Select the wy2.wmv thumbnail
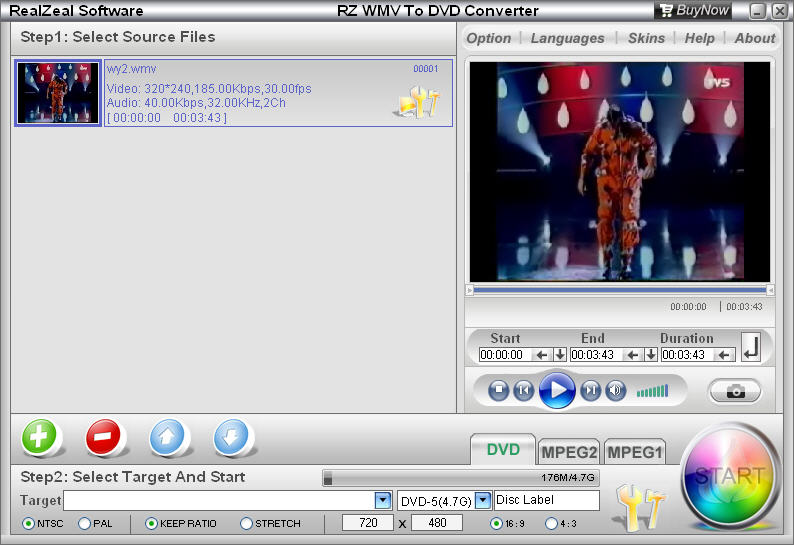Screen dimensions: 794x545 58,93
